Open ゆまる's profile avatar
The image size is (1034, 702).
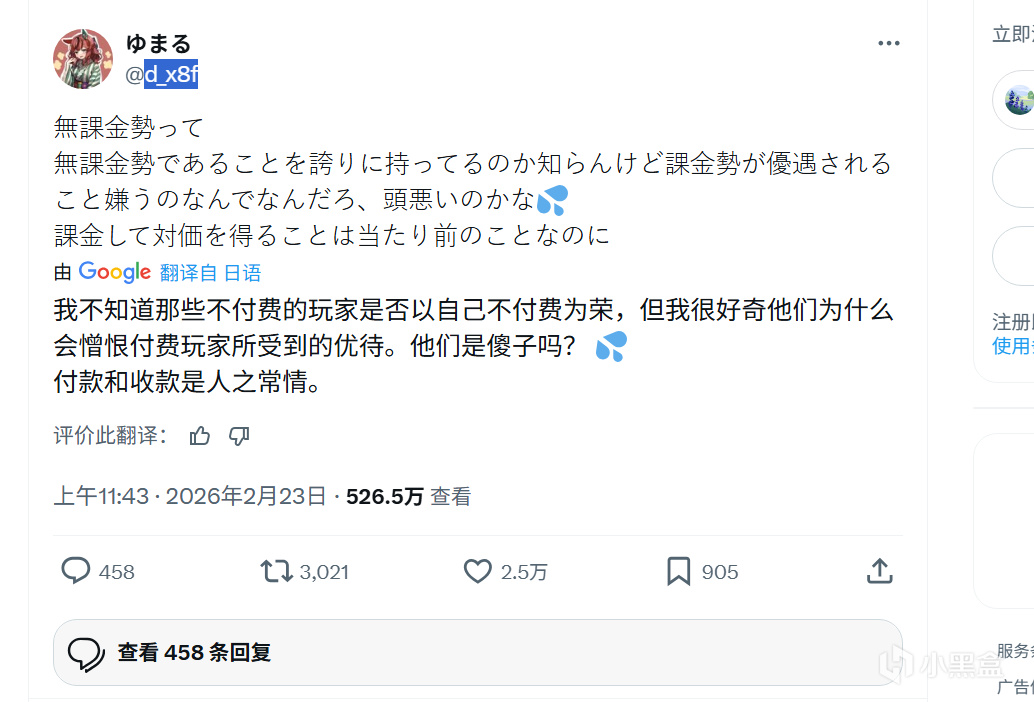(x=82, y=59)
